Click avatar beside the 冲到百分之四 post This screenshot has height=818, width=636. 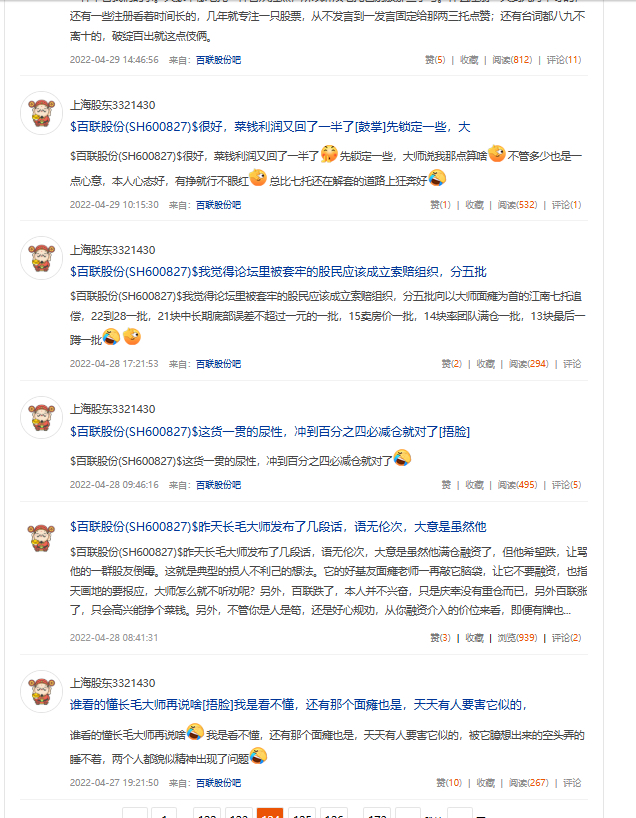(41, 417)
